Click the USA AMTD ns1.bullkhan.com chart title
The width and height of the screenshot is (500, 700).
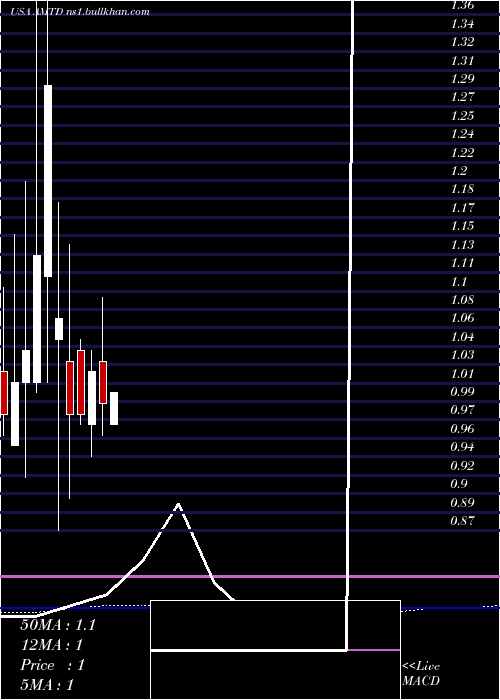pos(80,12)
